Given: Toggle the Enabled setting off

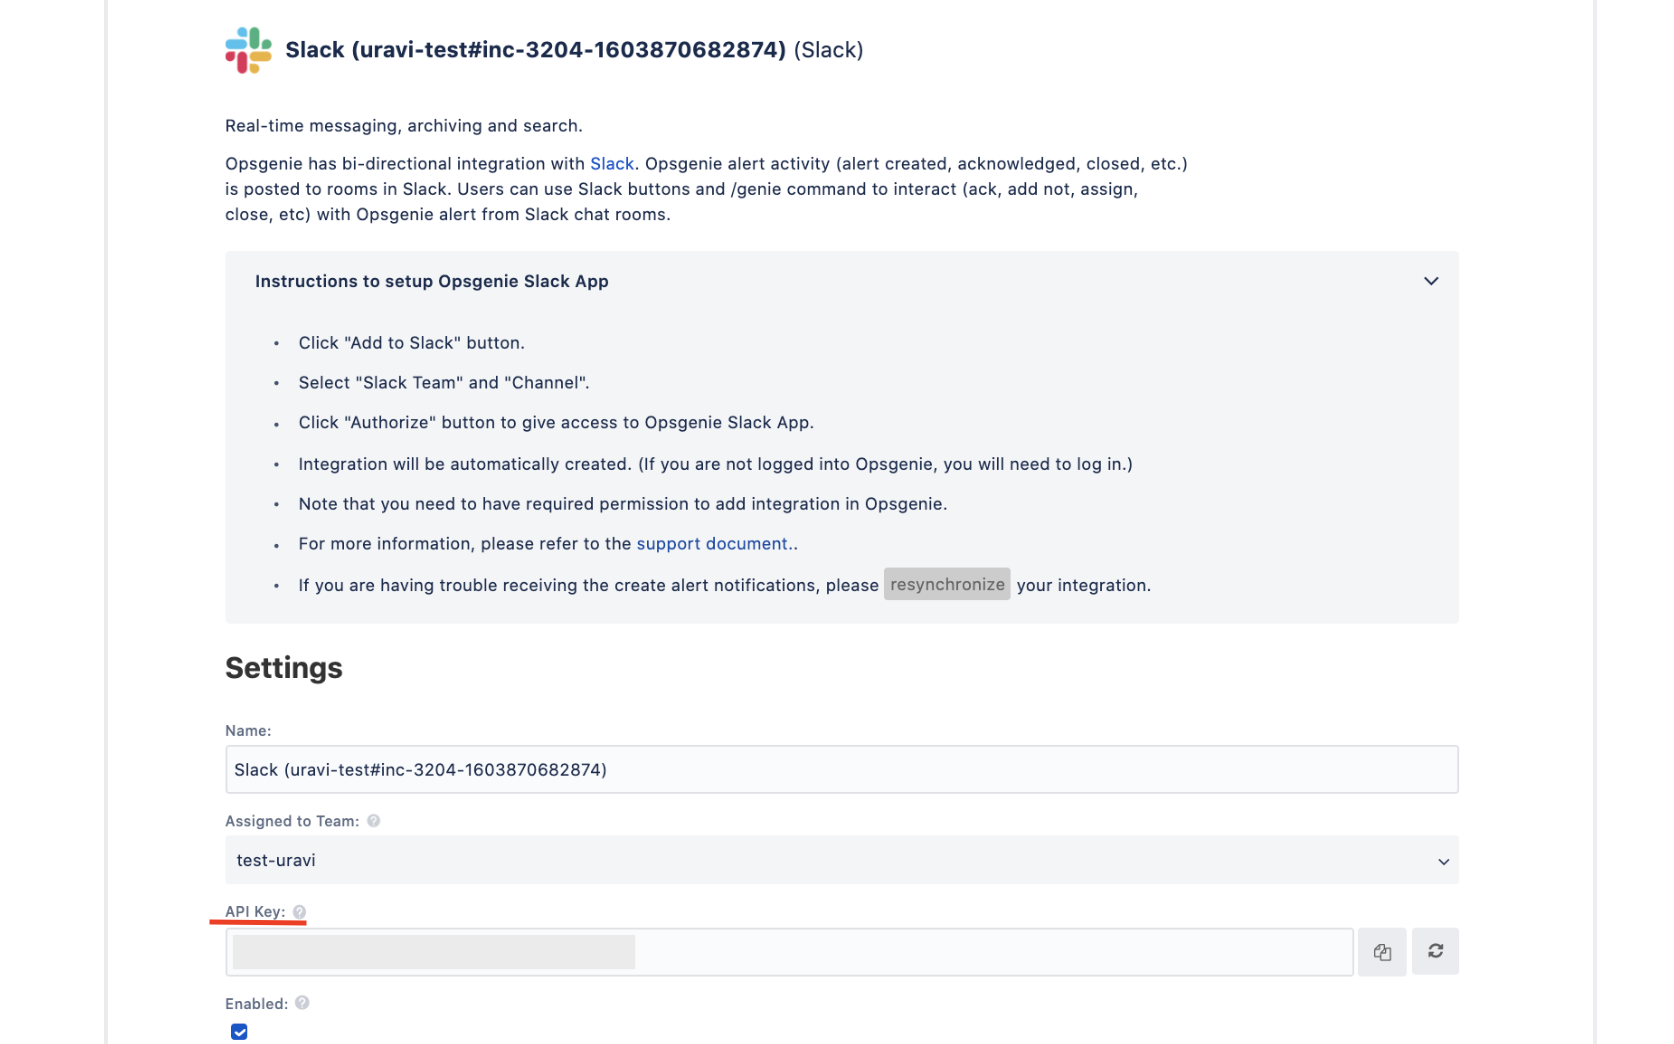Looking at the screenshot, I should click(239, 1031).
